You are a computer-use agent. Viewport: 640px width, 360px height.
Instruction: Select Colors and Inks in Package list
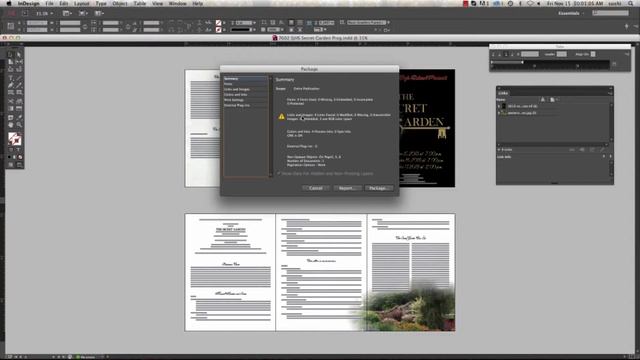pos(245,95)
